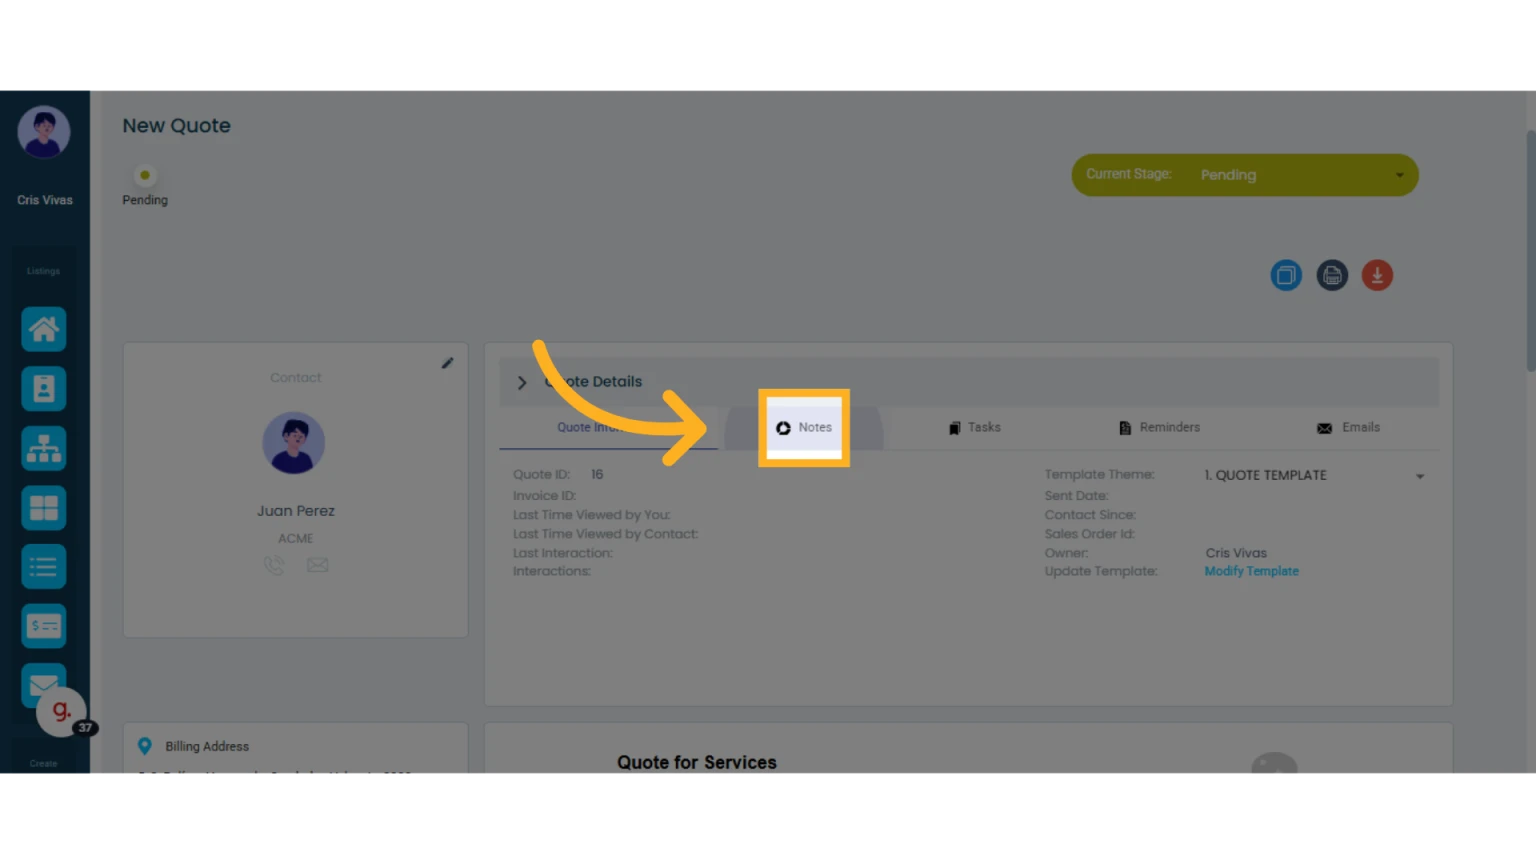
Task: Click the g. badge with 37 count
Action: tap(63, 713)
